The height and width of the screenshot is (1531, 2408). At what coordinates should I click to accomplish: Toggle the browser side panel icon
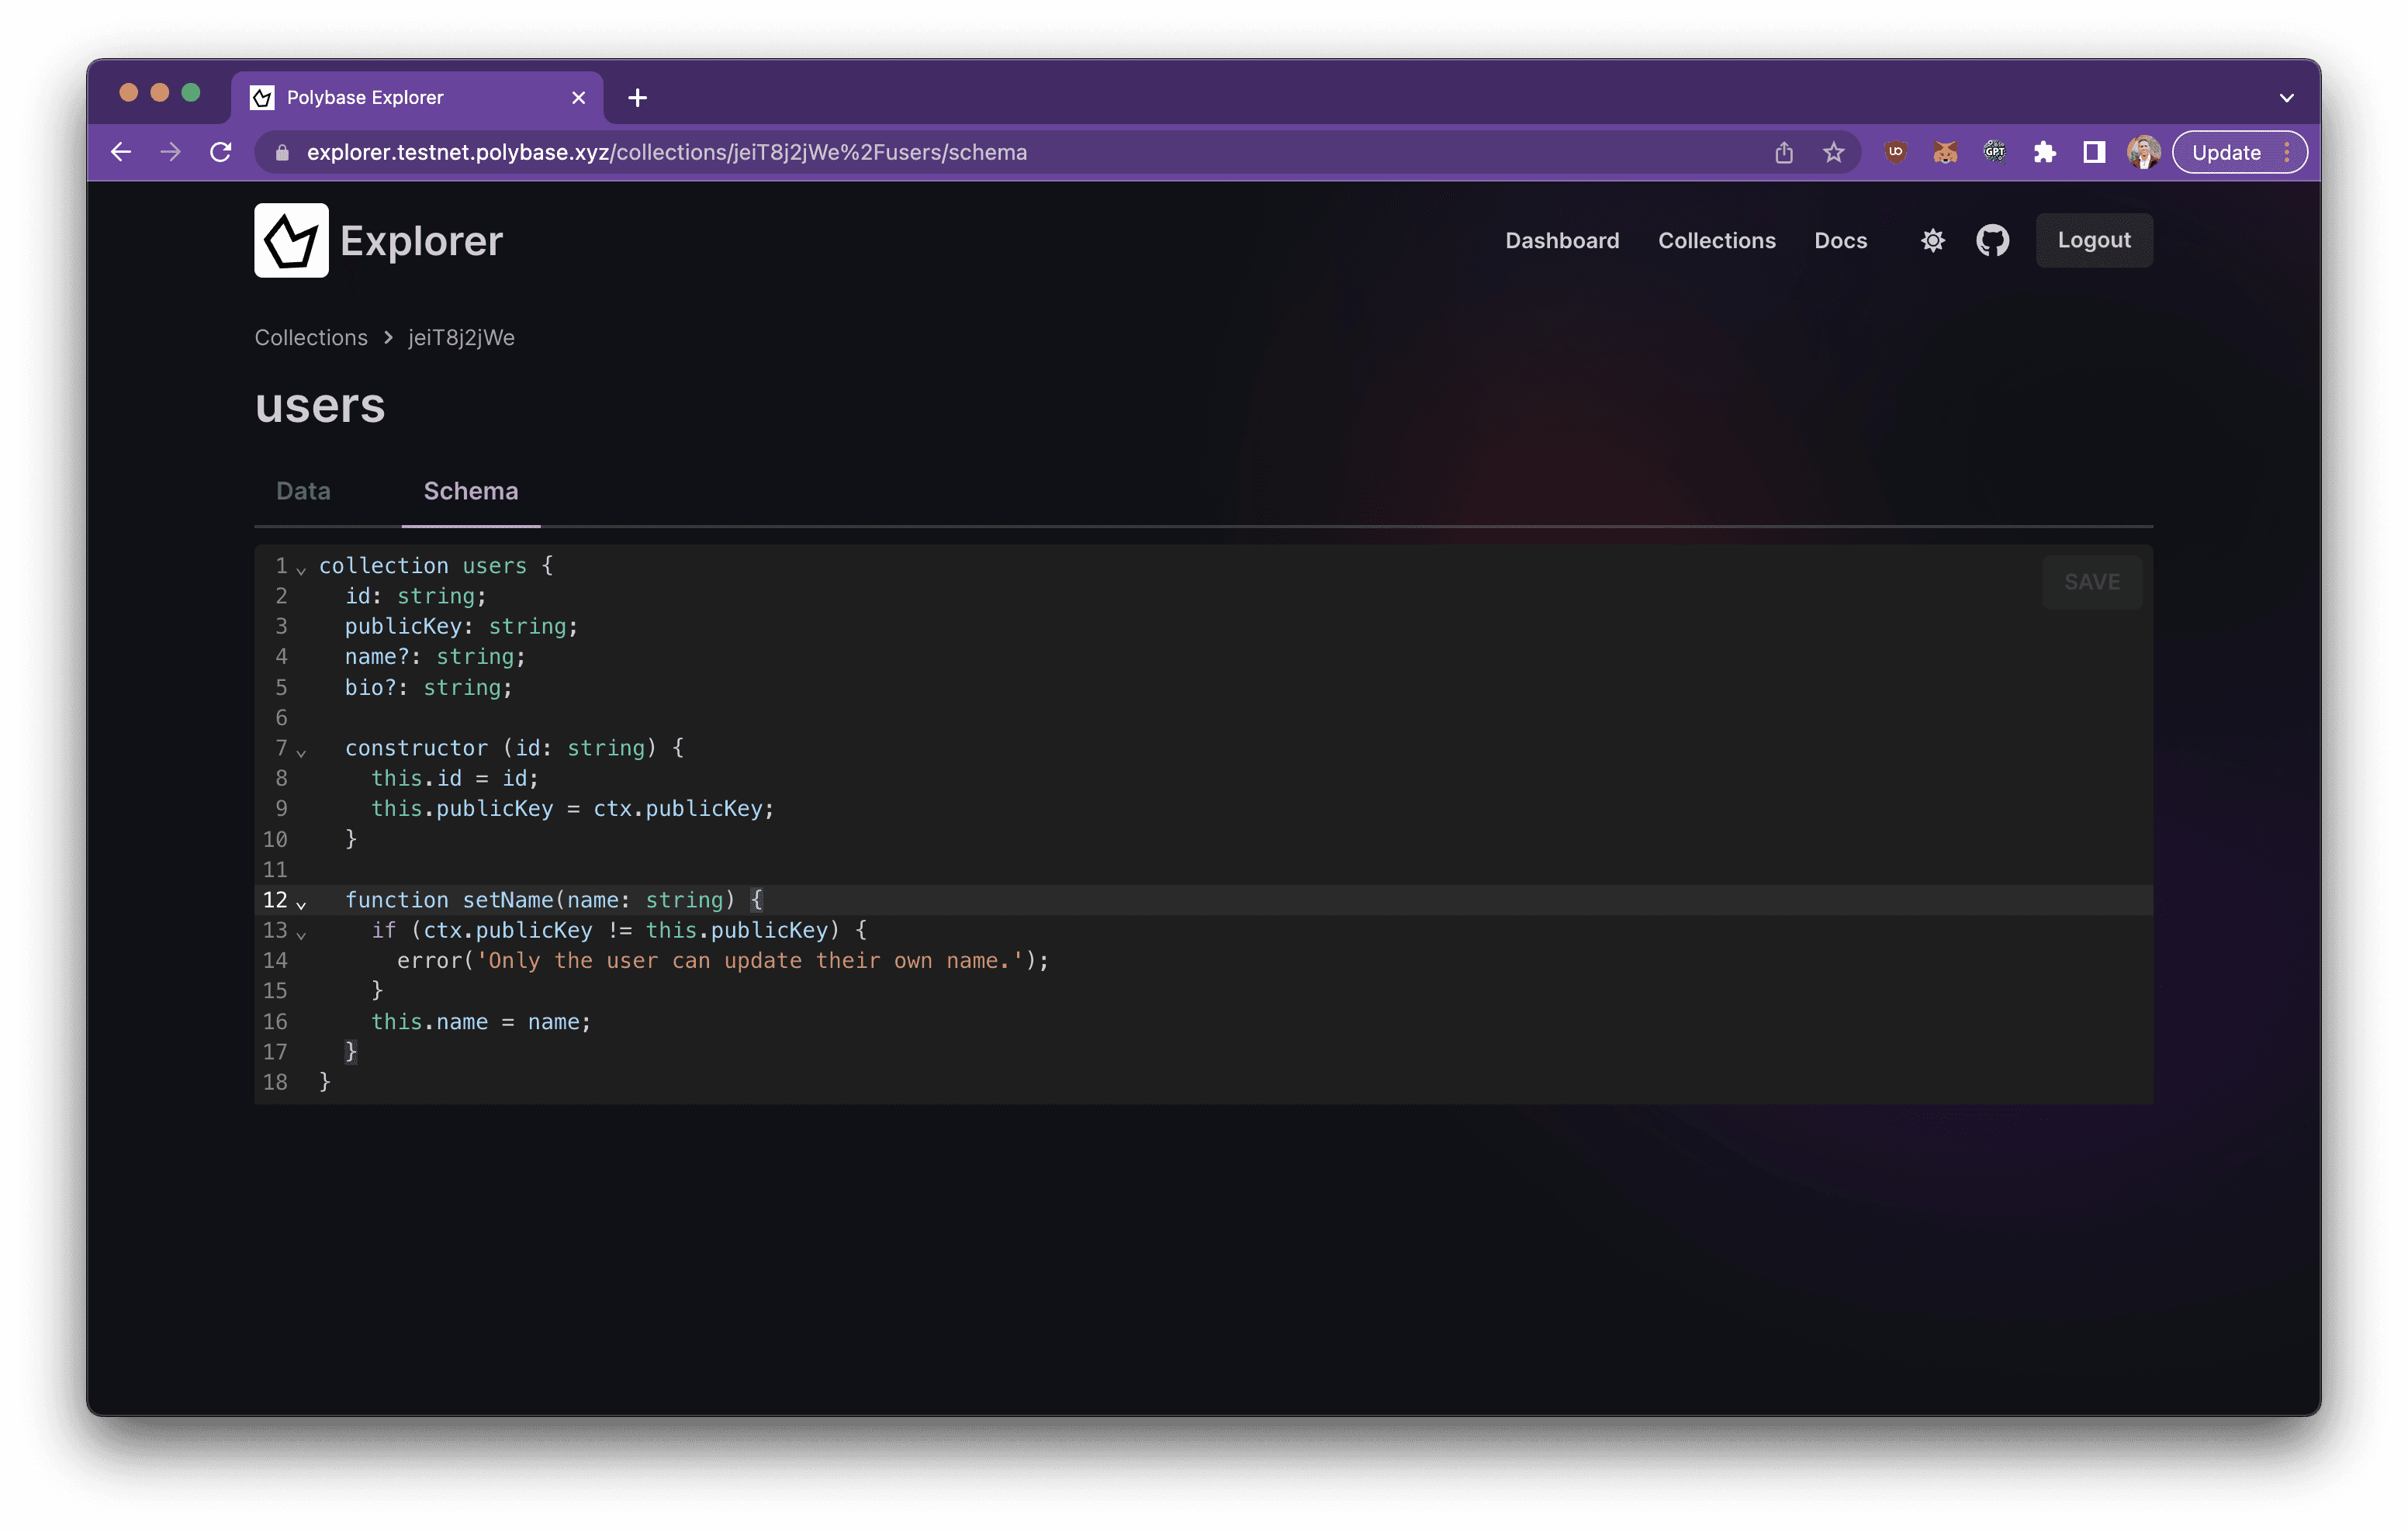point(2094,152)
